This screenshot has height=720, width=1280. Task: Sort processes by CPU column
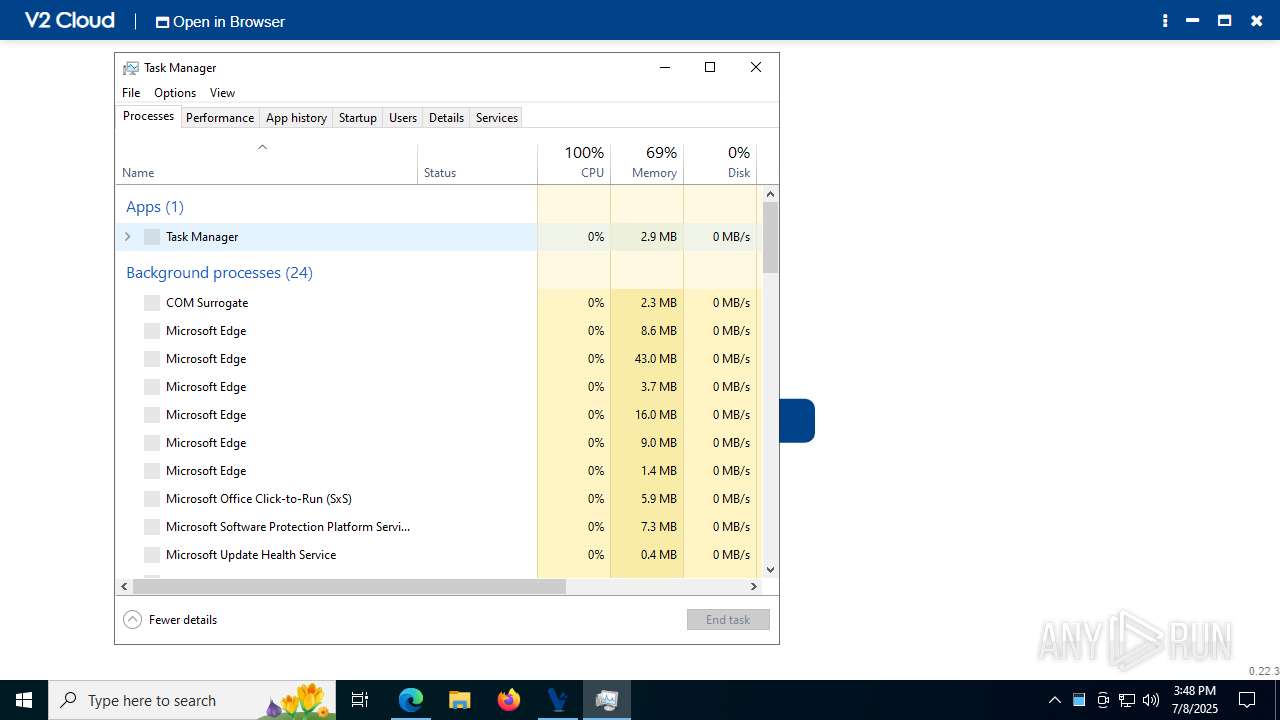(574, 164)
